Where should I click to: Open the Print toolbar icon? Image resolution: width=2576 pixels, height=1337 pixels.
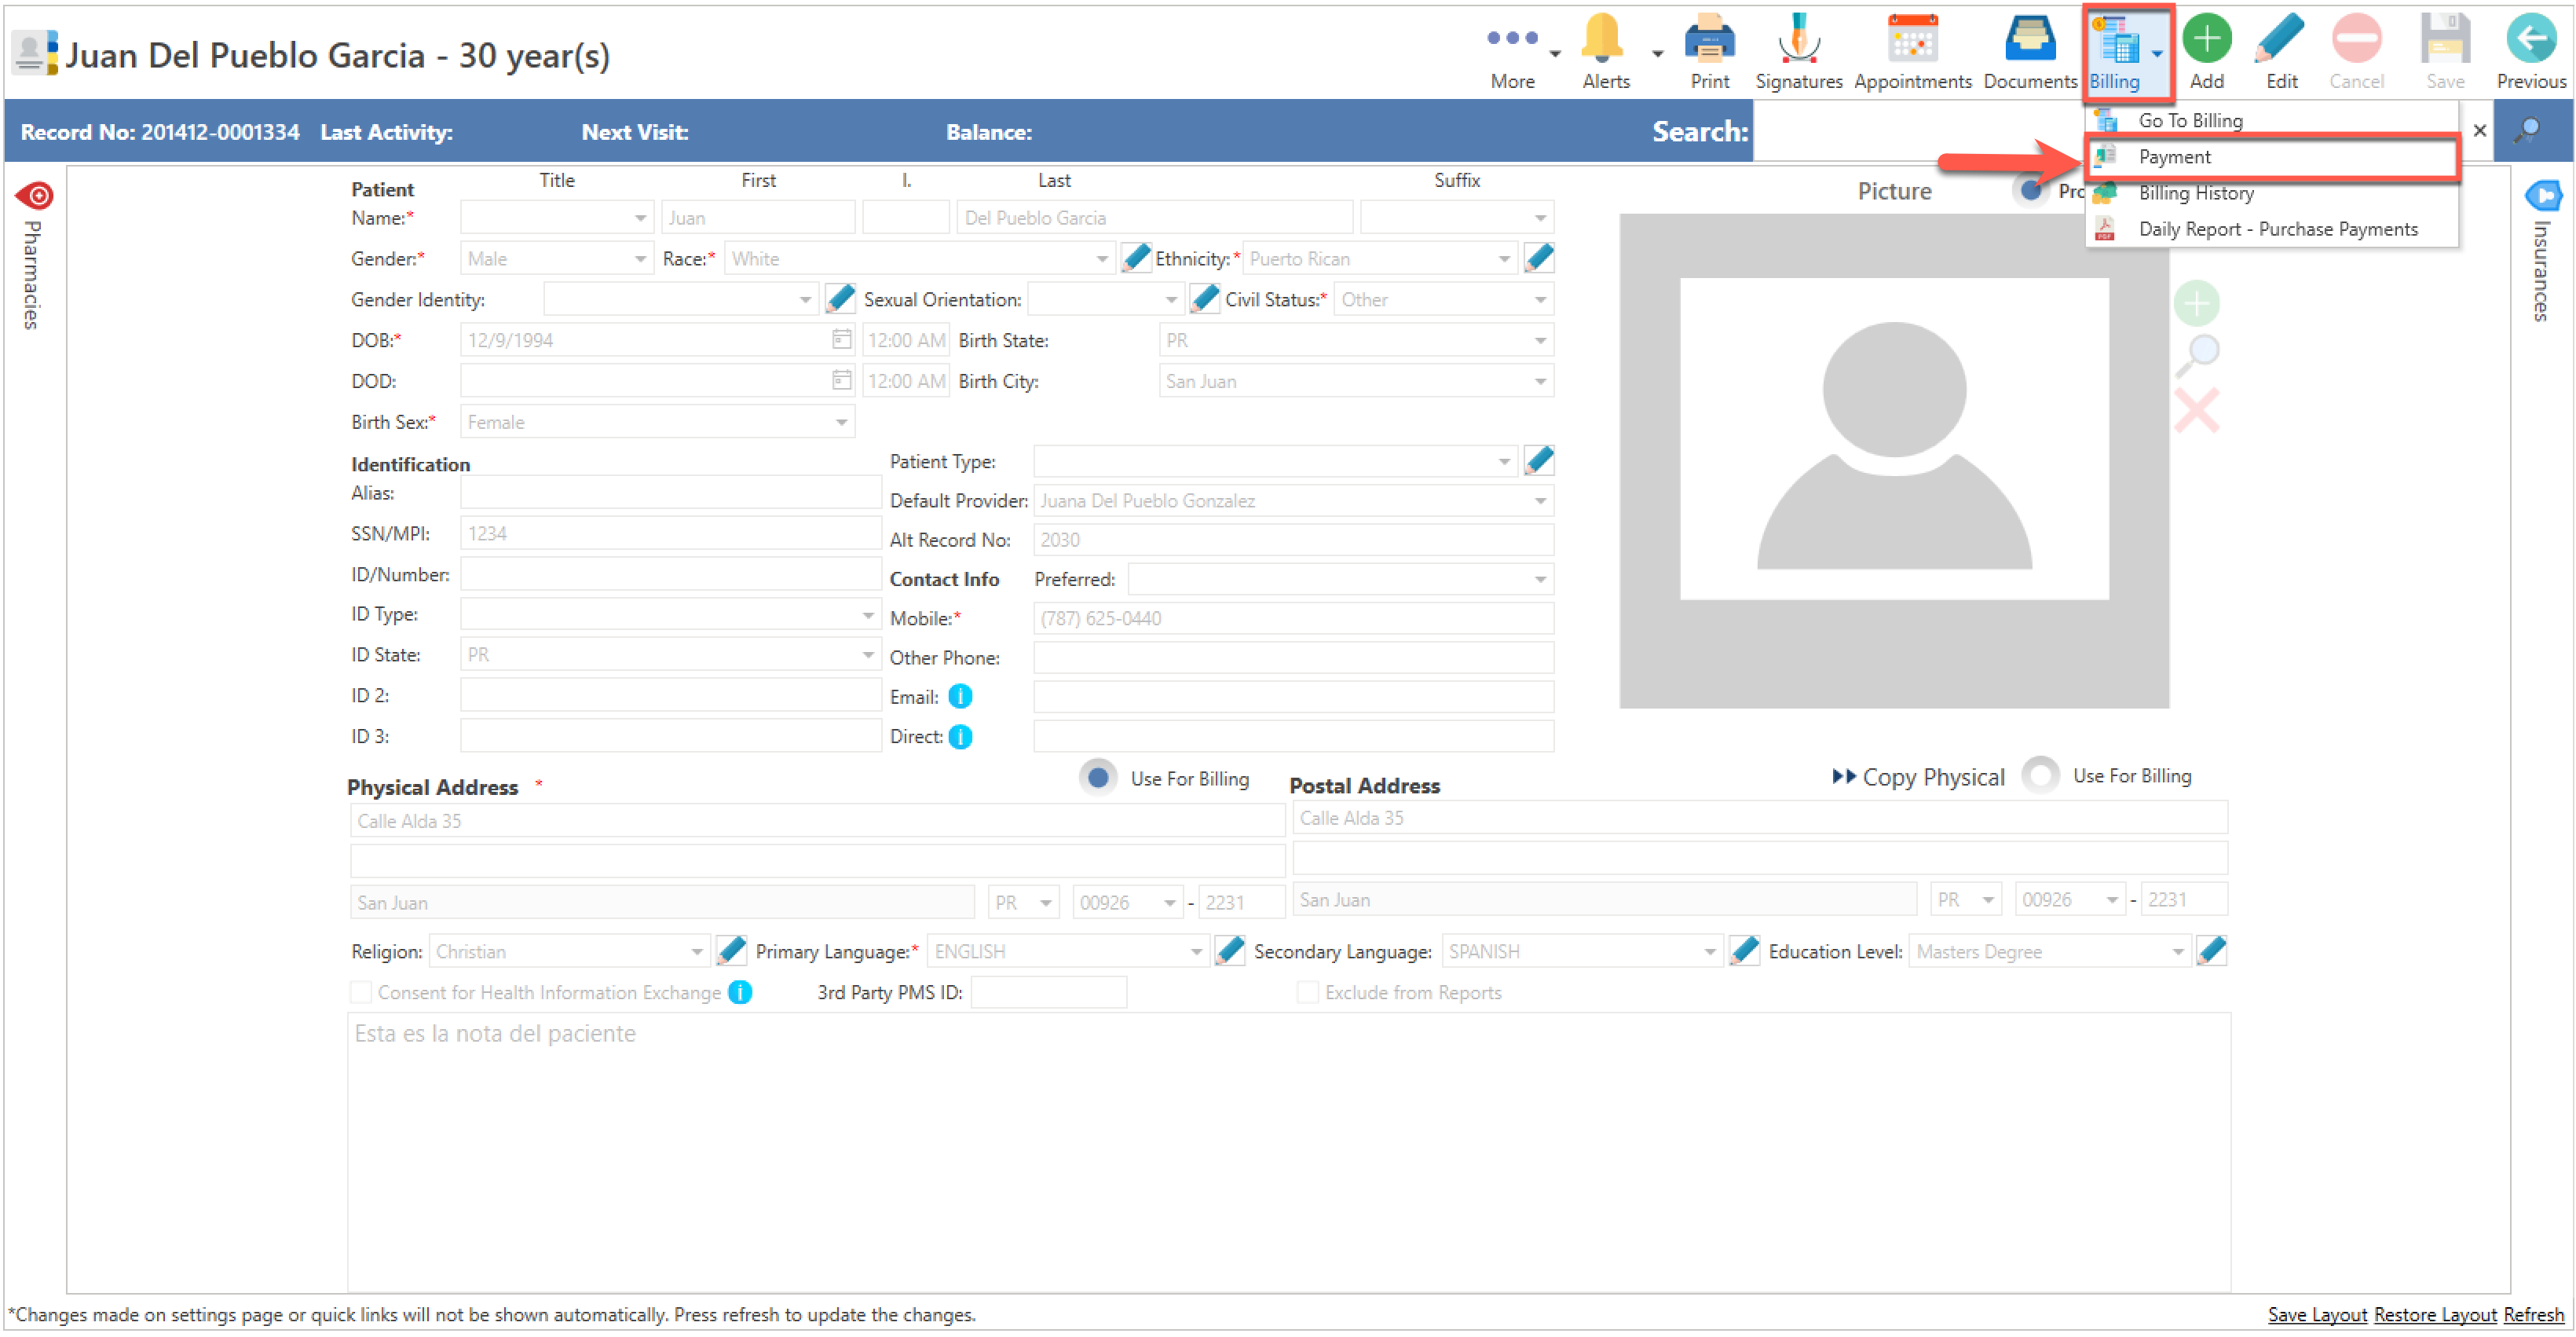click(x=1709, y=40)
